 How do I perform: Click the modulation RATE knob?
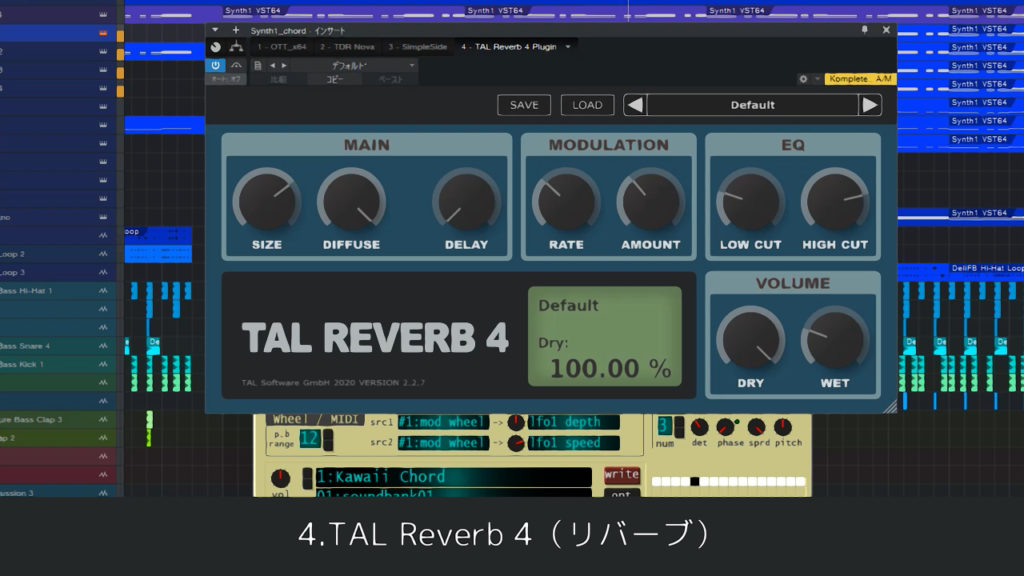[x=566, y=201]
